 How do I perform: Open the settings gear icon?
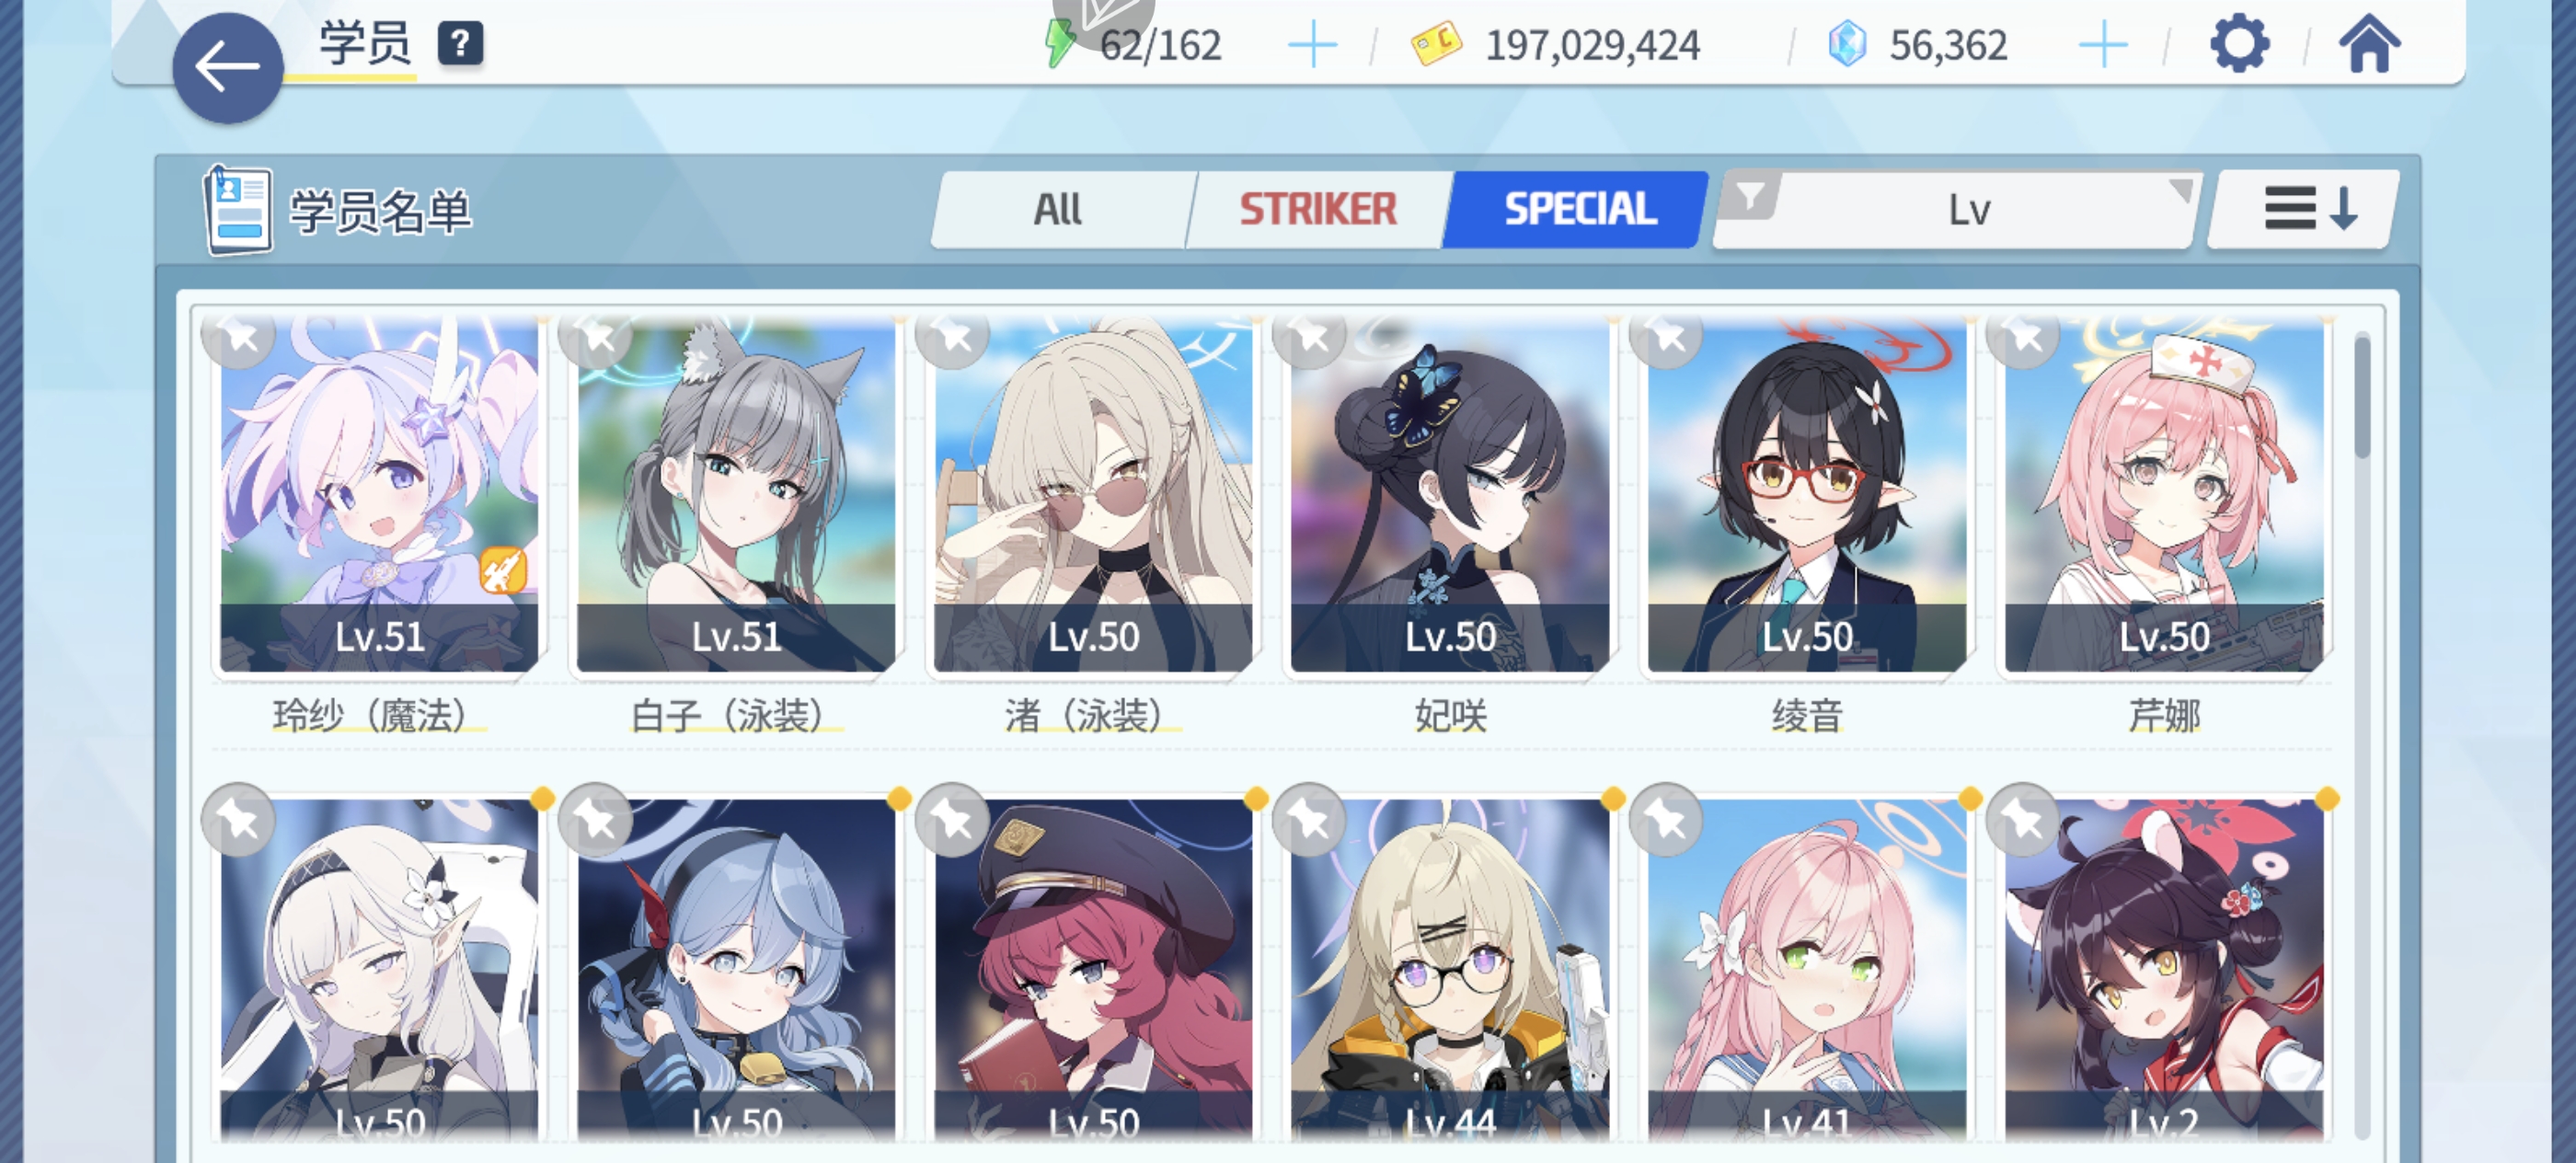2238,43
